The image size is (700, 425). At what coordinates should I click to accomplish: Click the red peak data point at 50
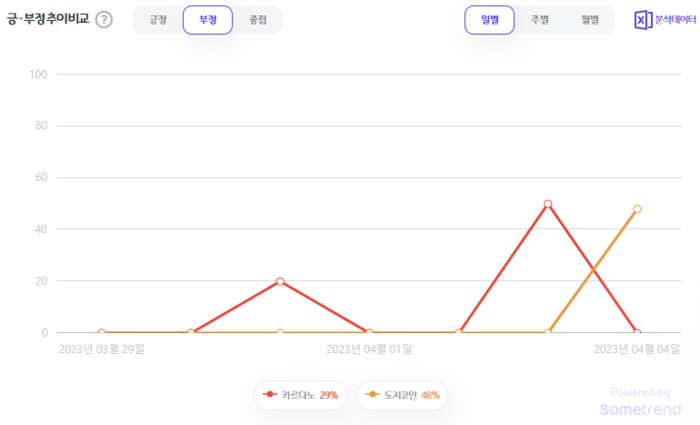(x=548, y=204)
